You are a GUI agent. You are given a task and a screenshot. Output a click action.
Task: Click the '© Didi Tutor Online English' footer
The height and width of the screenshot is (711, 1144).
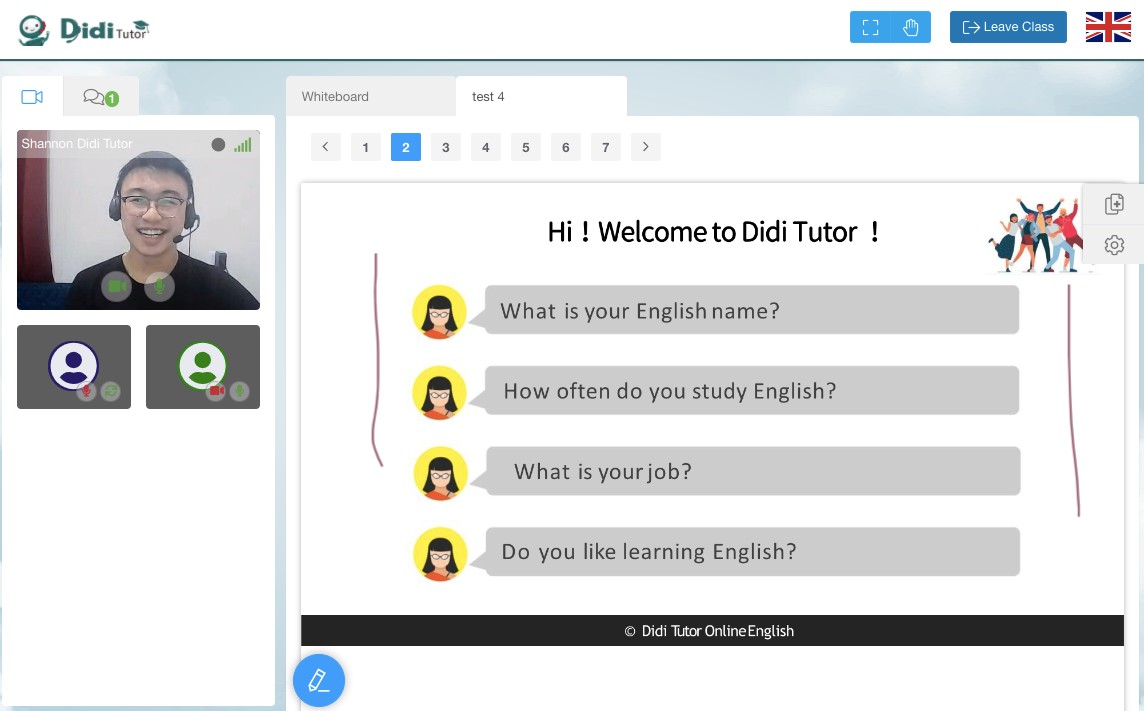pyautogui.click(x=709, y=631)
